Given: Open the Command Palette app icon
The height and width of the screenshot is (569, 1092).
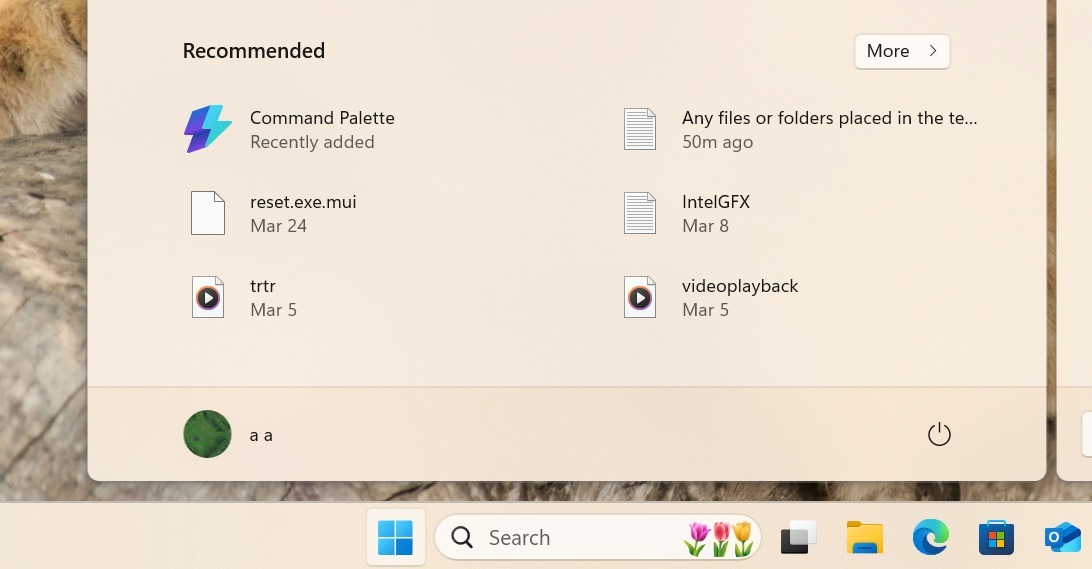Looking at the screenshot, I should [x=208, y=130].
